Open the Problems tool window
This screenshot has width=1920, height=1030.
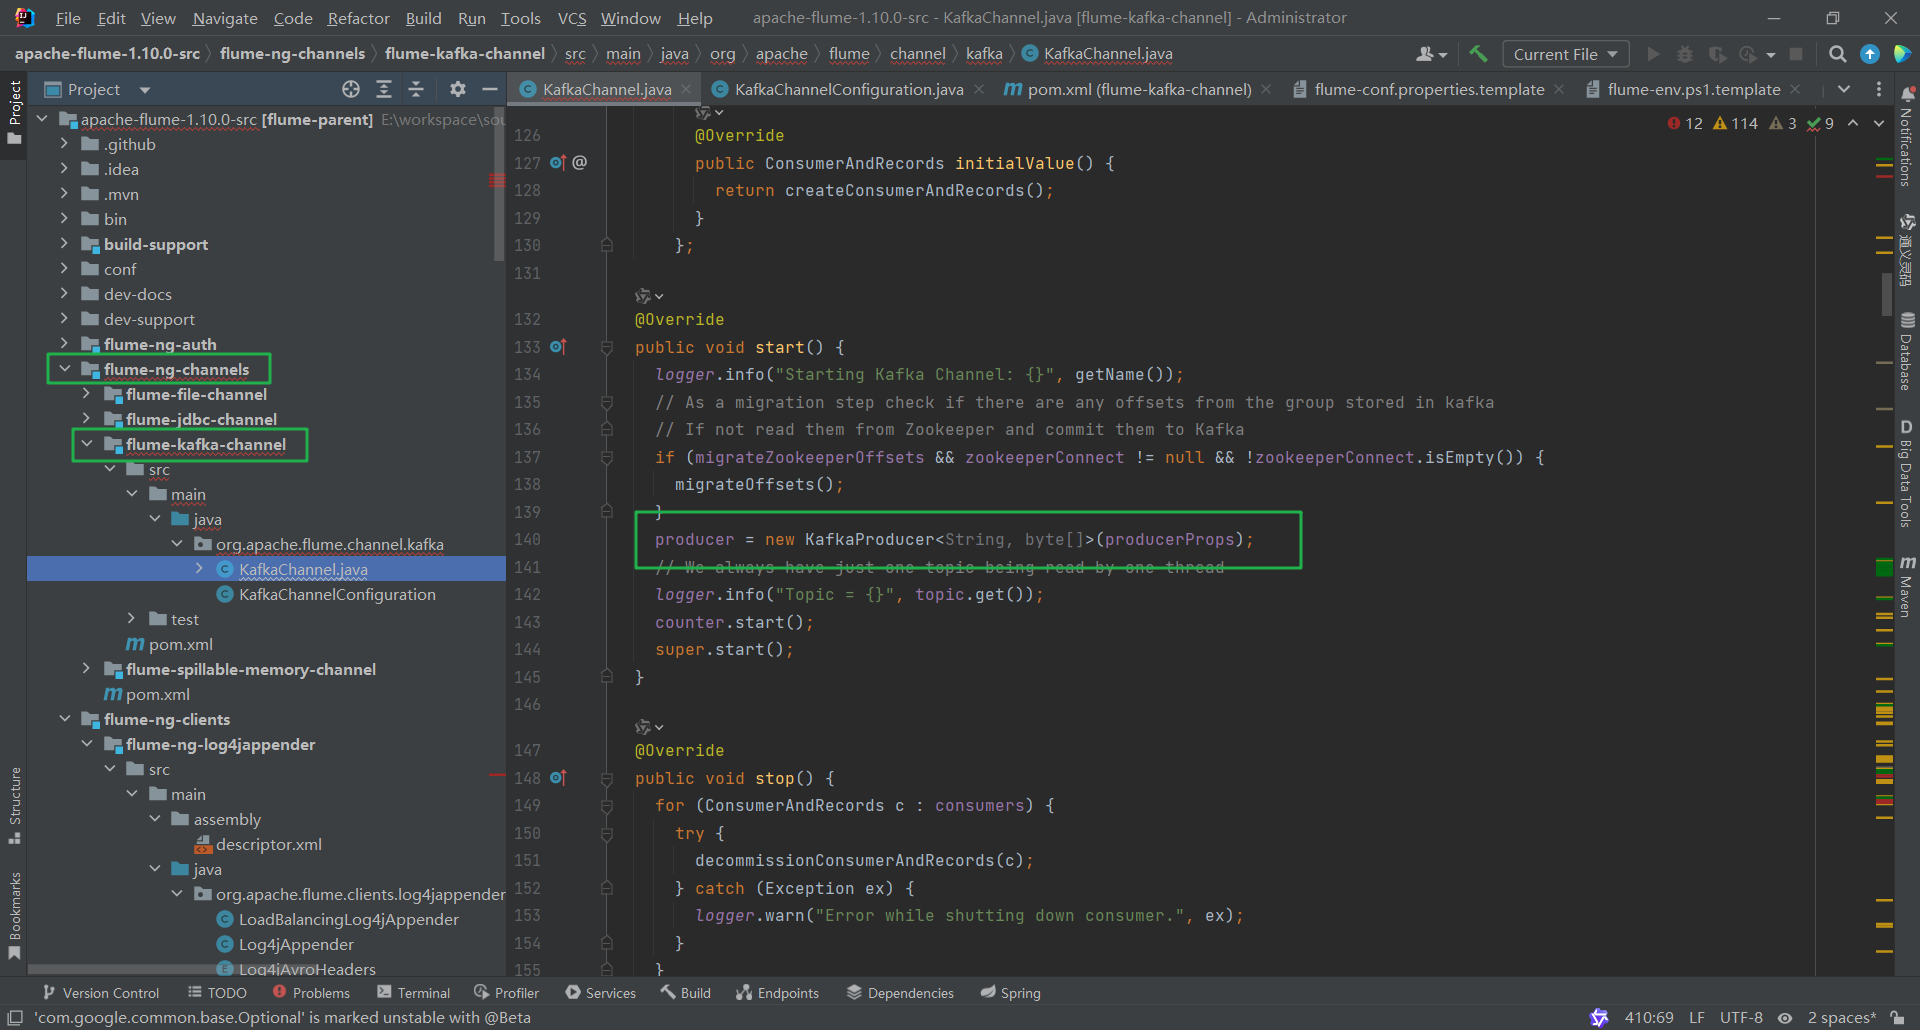click(x=311, y=992)
